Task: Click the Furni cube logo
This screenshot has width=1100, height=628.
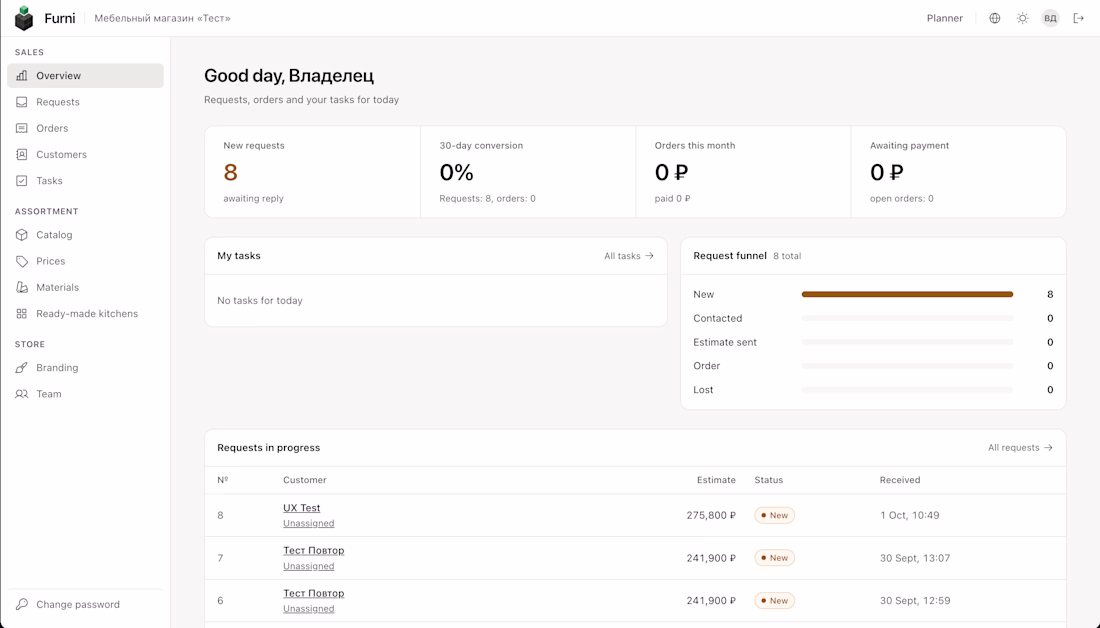Action: tap(24, 18)
